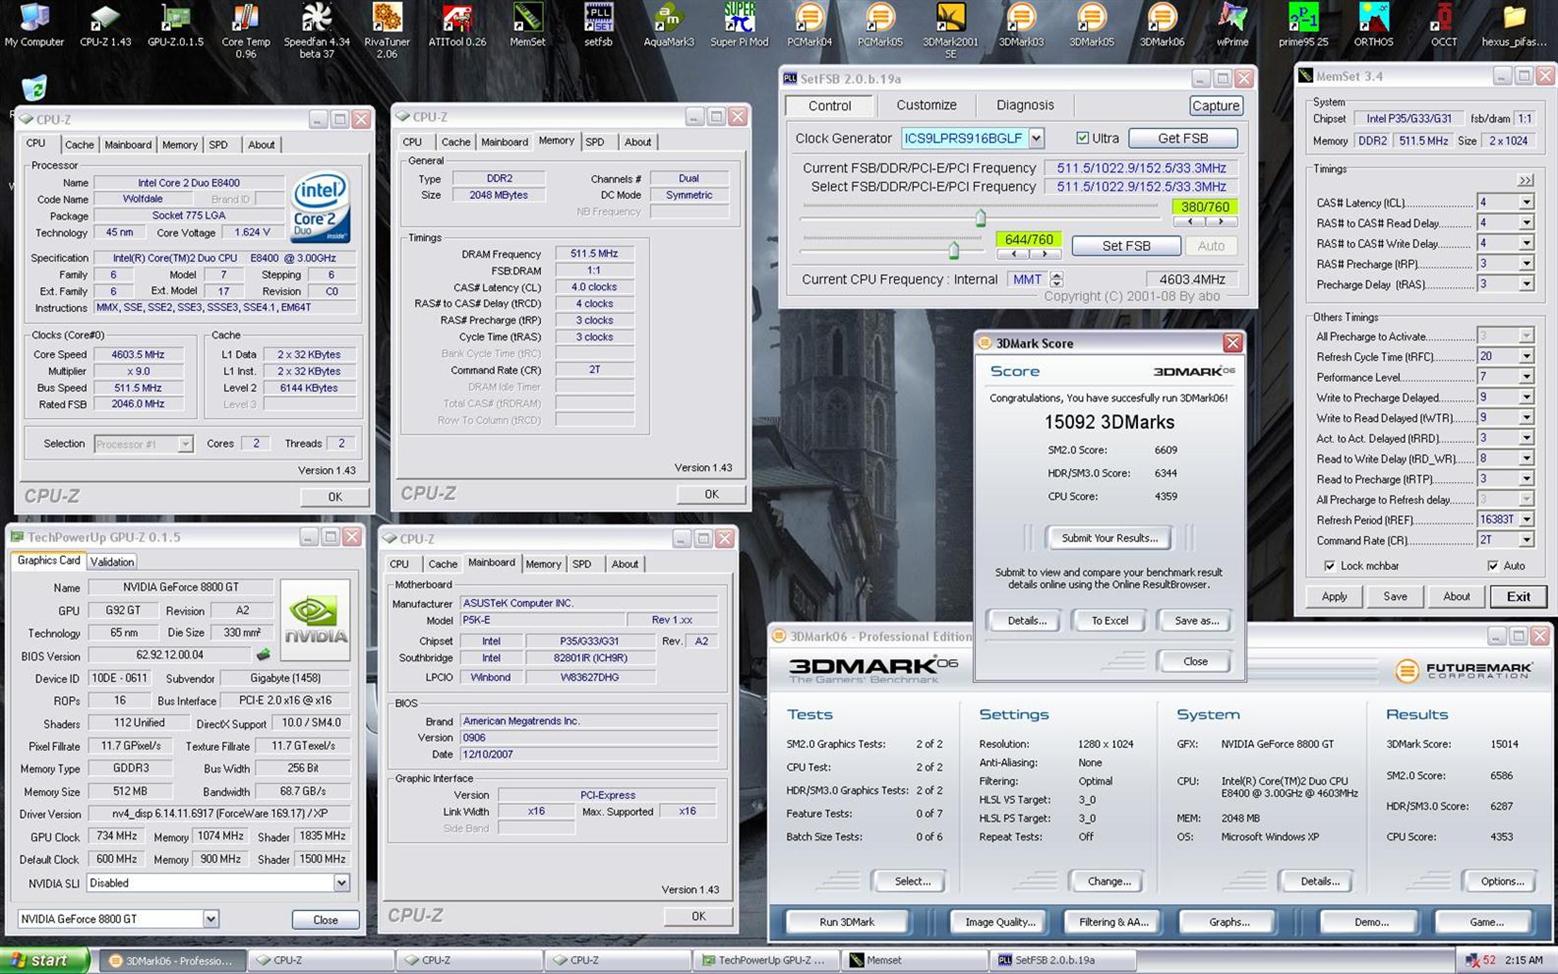Launch the CPU-Z 1.43 desktop shortcut

point(105,25)
